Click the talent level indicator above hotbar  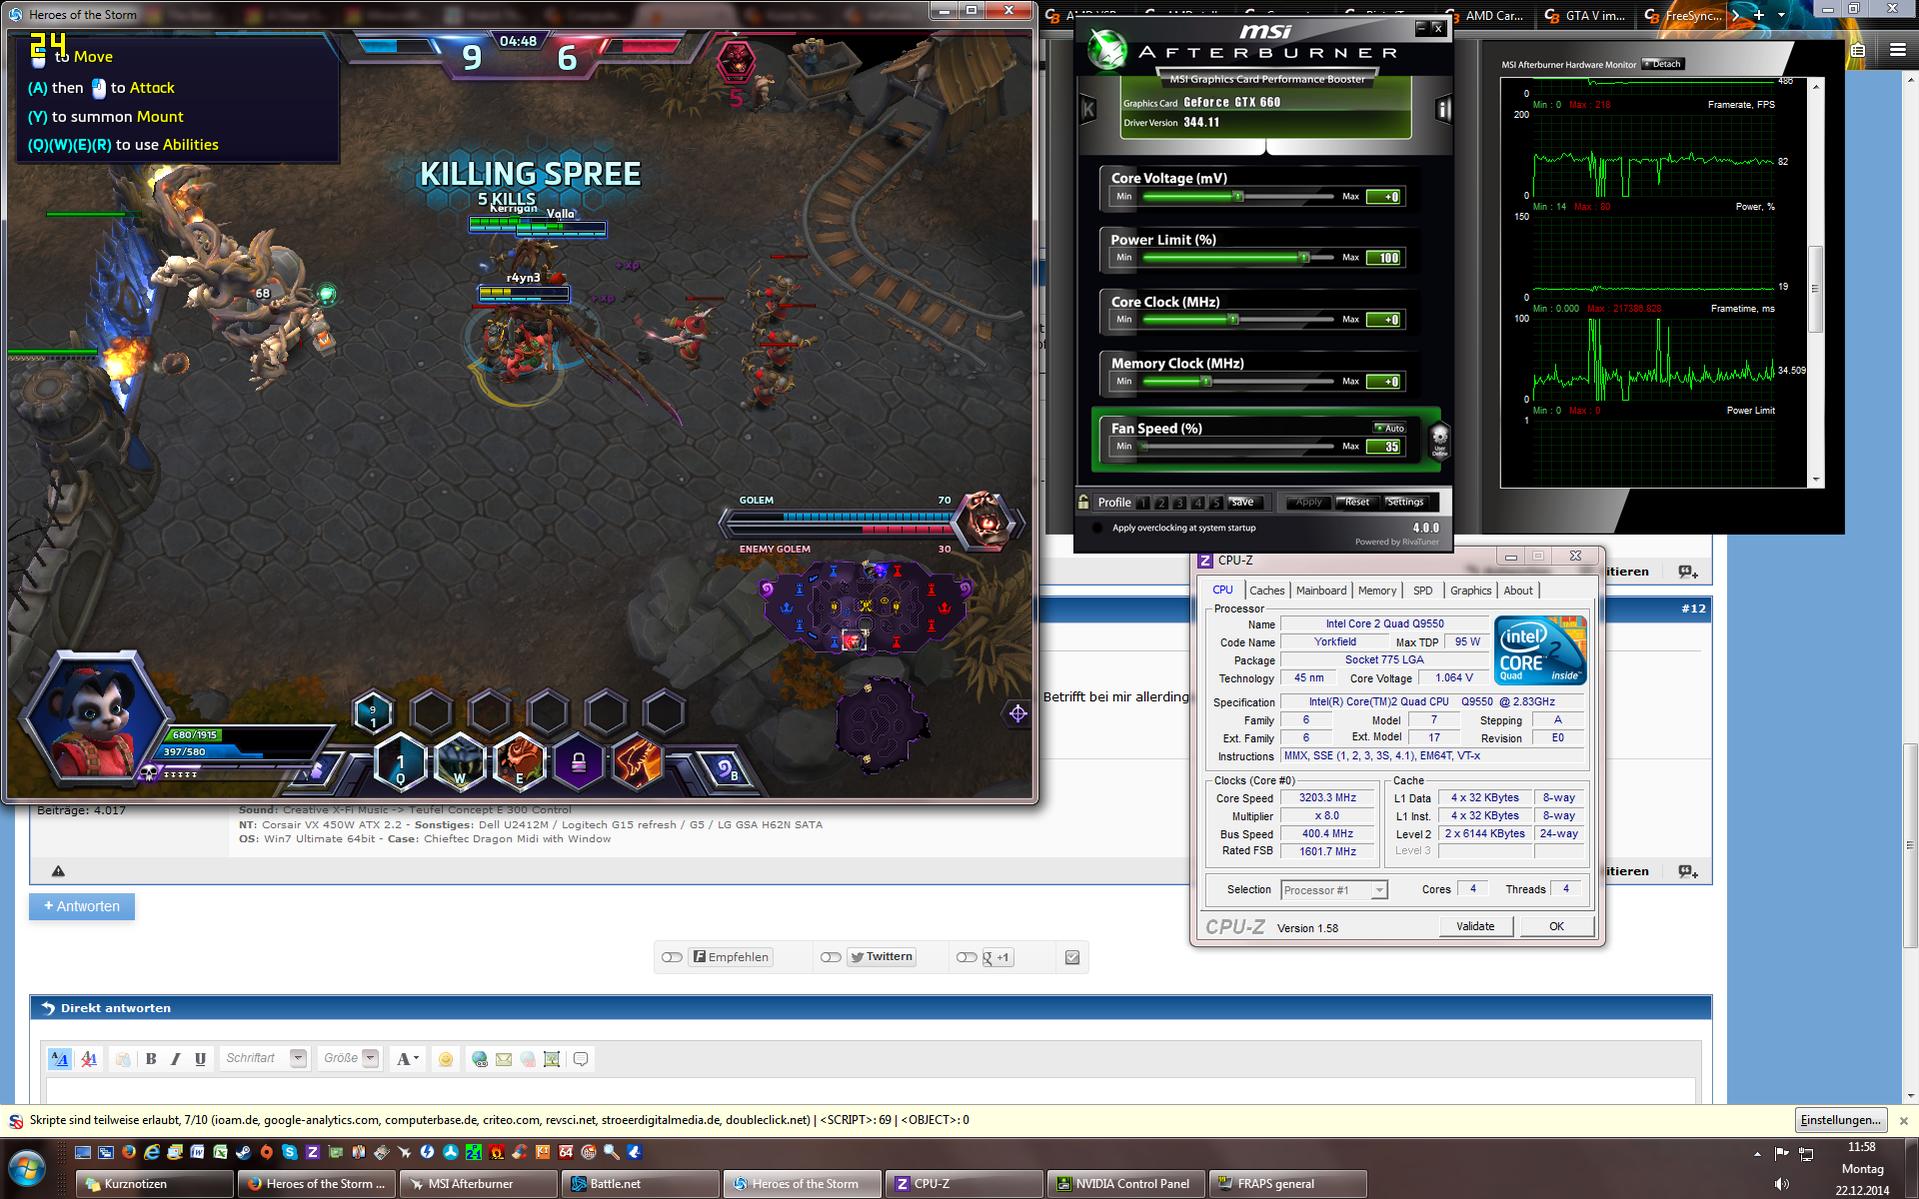pyautogui.click(x=373, y=712)
